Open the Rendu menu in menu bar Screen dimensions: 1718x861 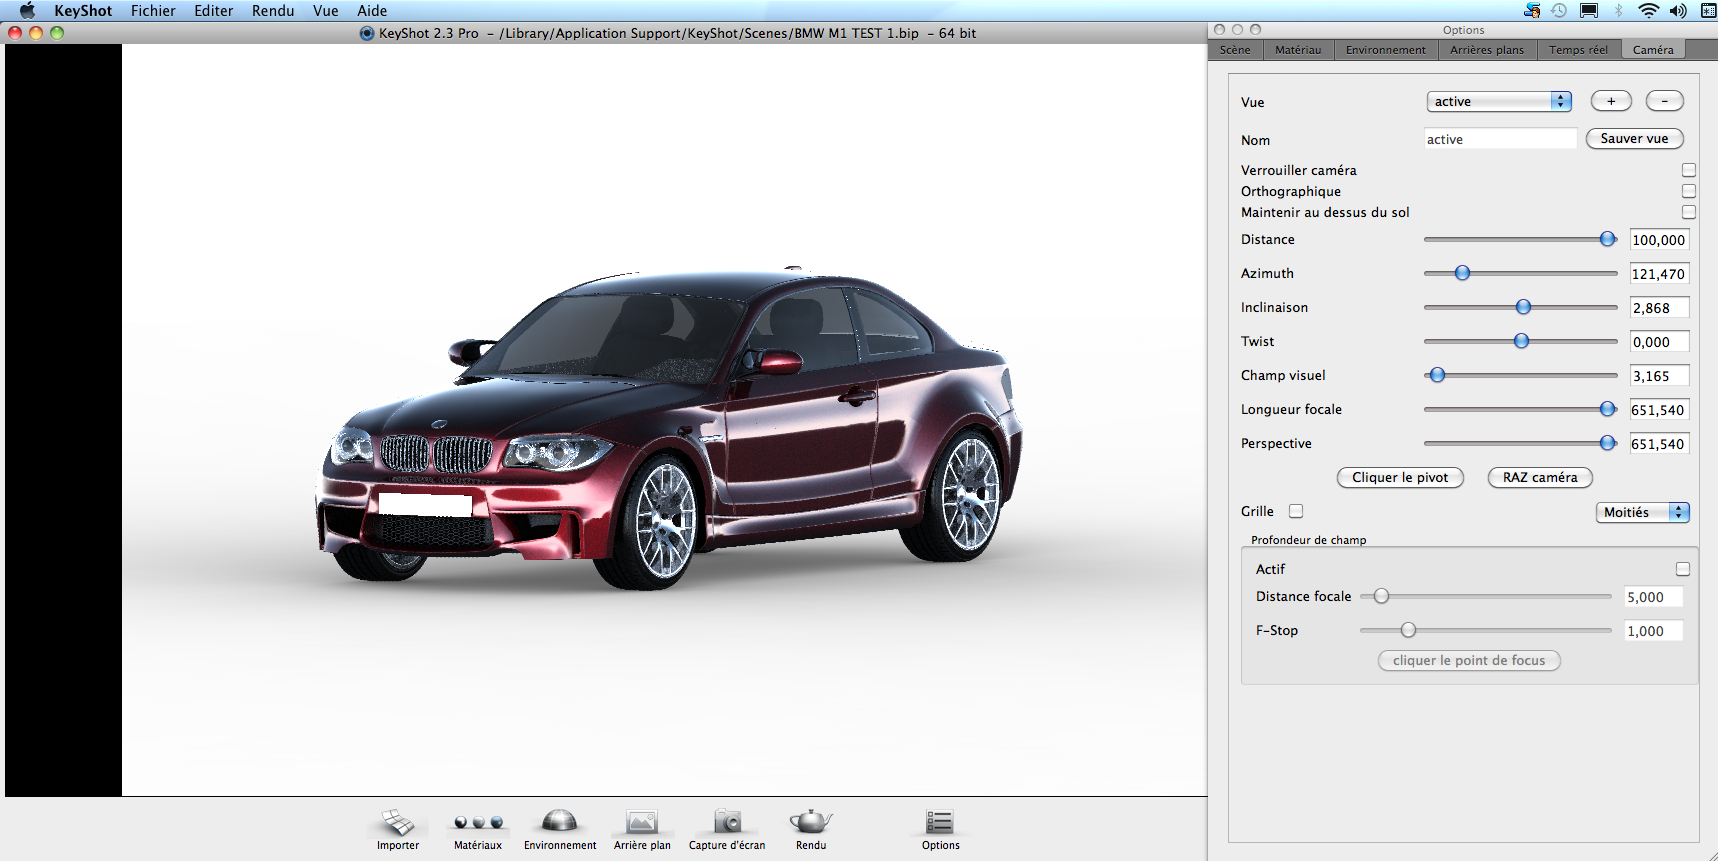(273, 11)
